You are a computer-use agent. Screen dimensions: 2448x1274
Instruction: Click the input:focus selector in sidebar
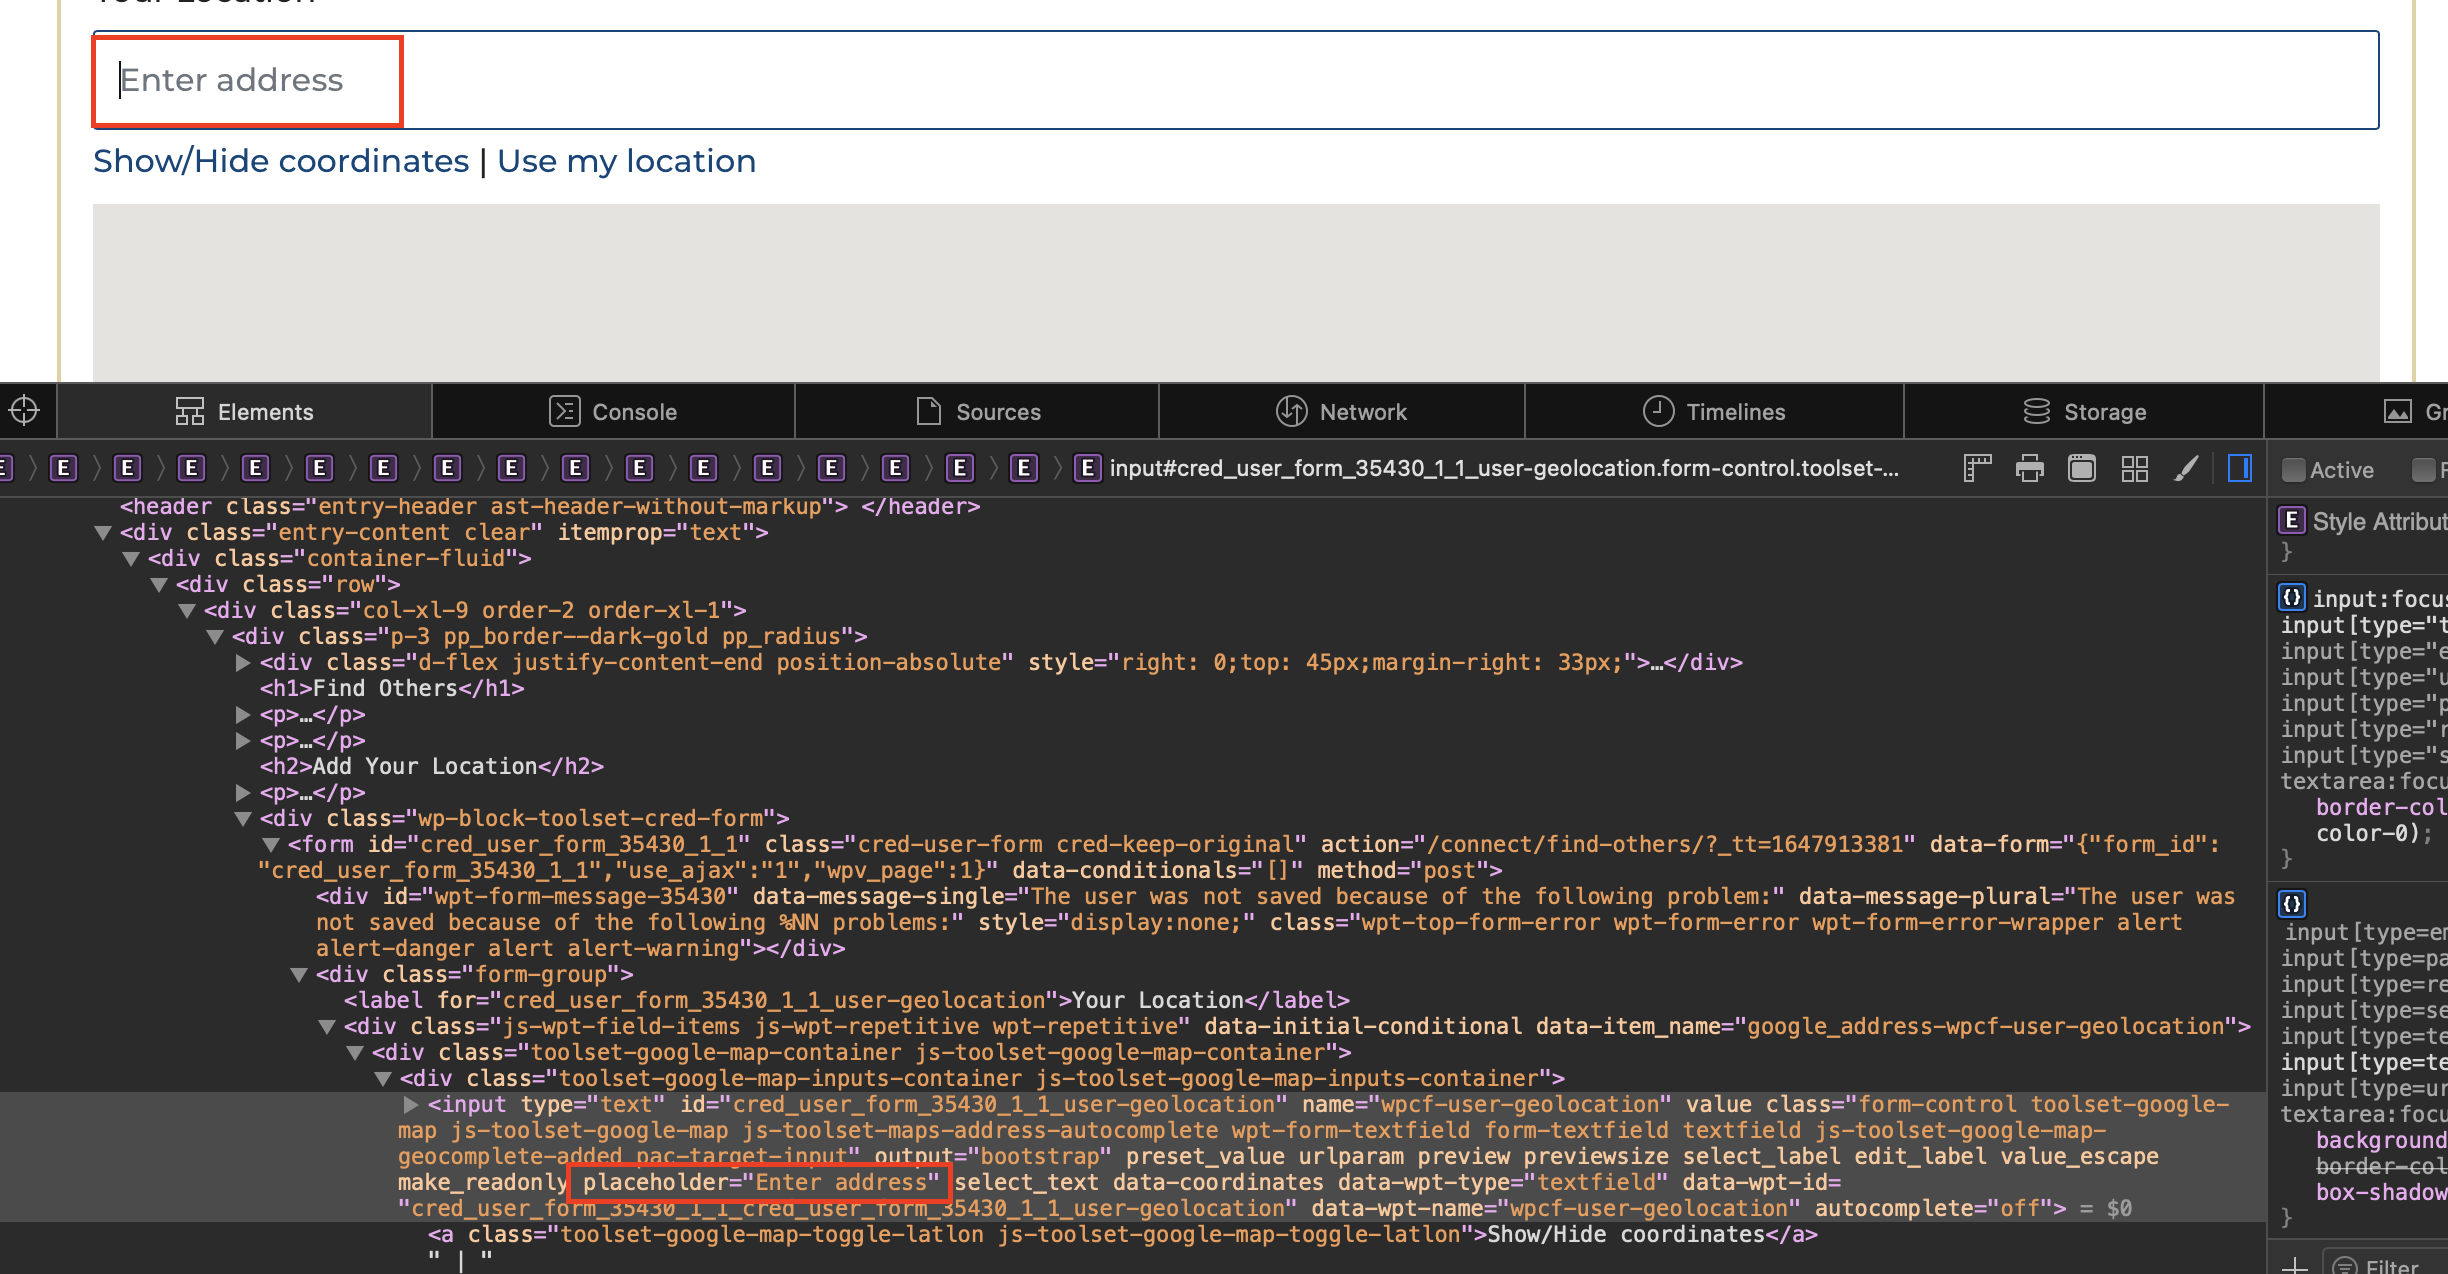tap(2380, 599)
